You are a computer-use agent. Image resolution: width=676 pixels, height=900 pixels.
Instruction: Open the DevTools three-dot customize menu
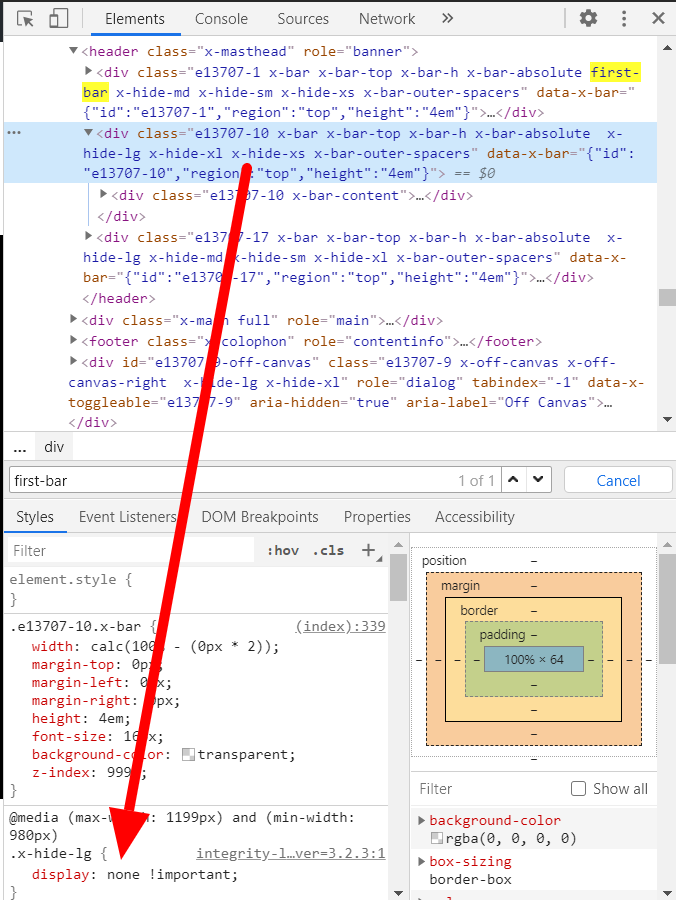624,19
